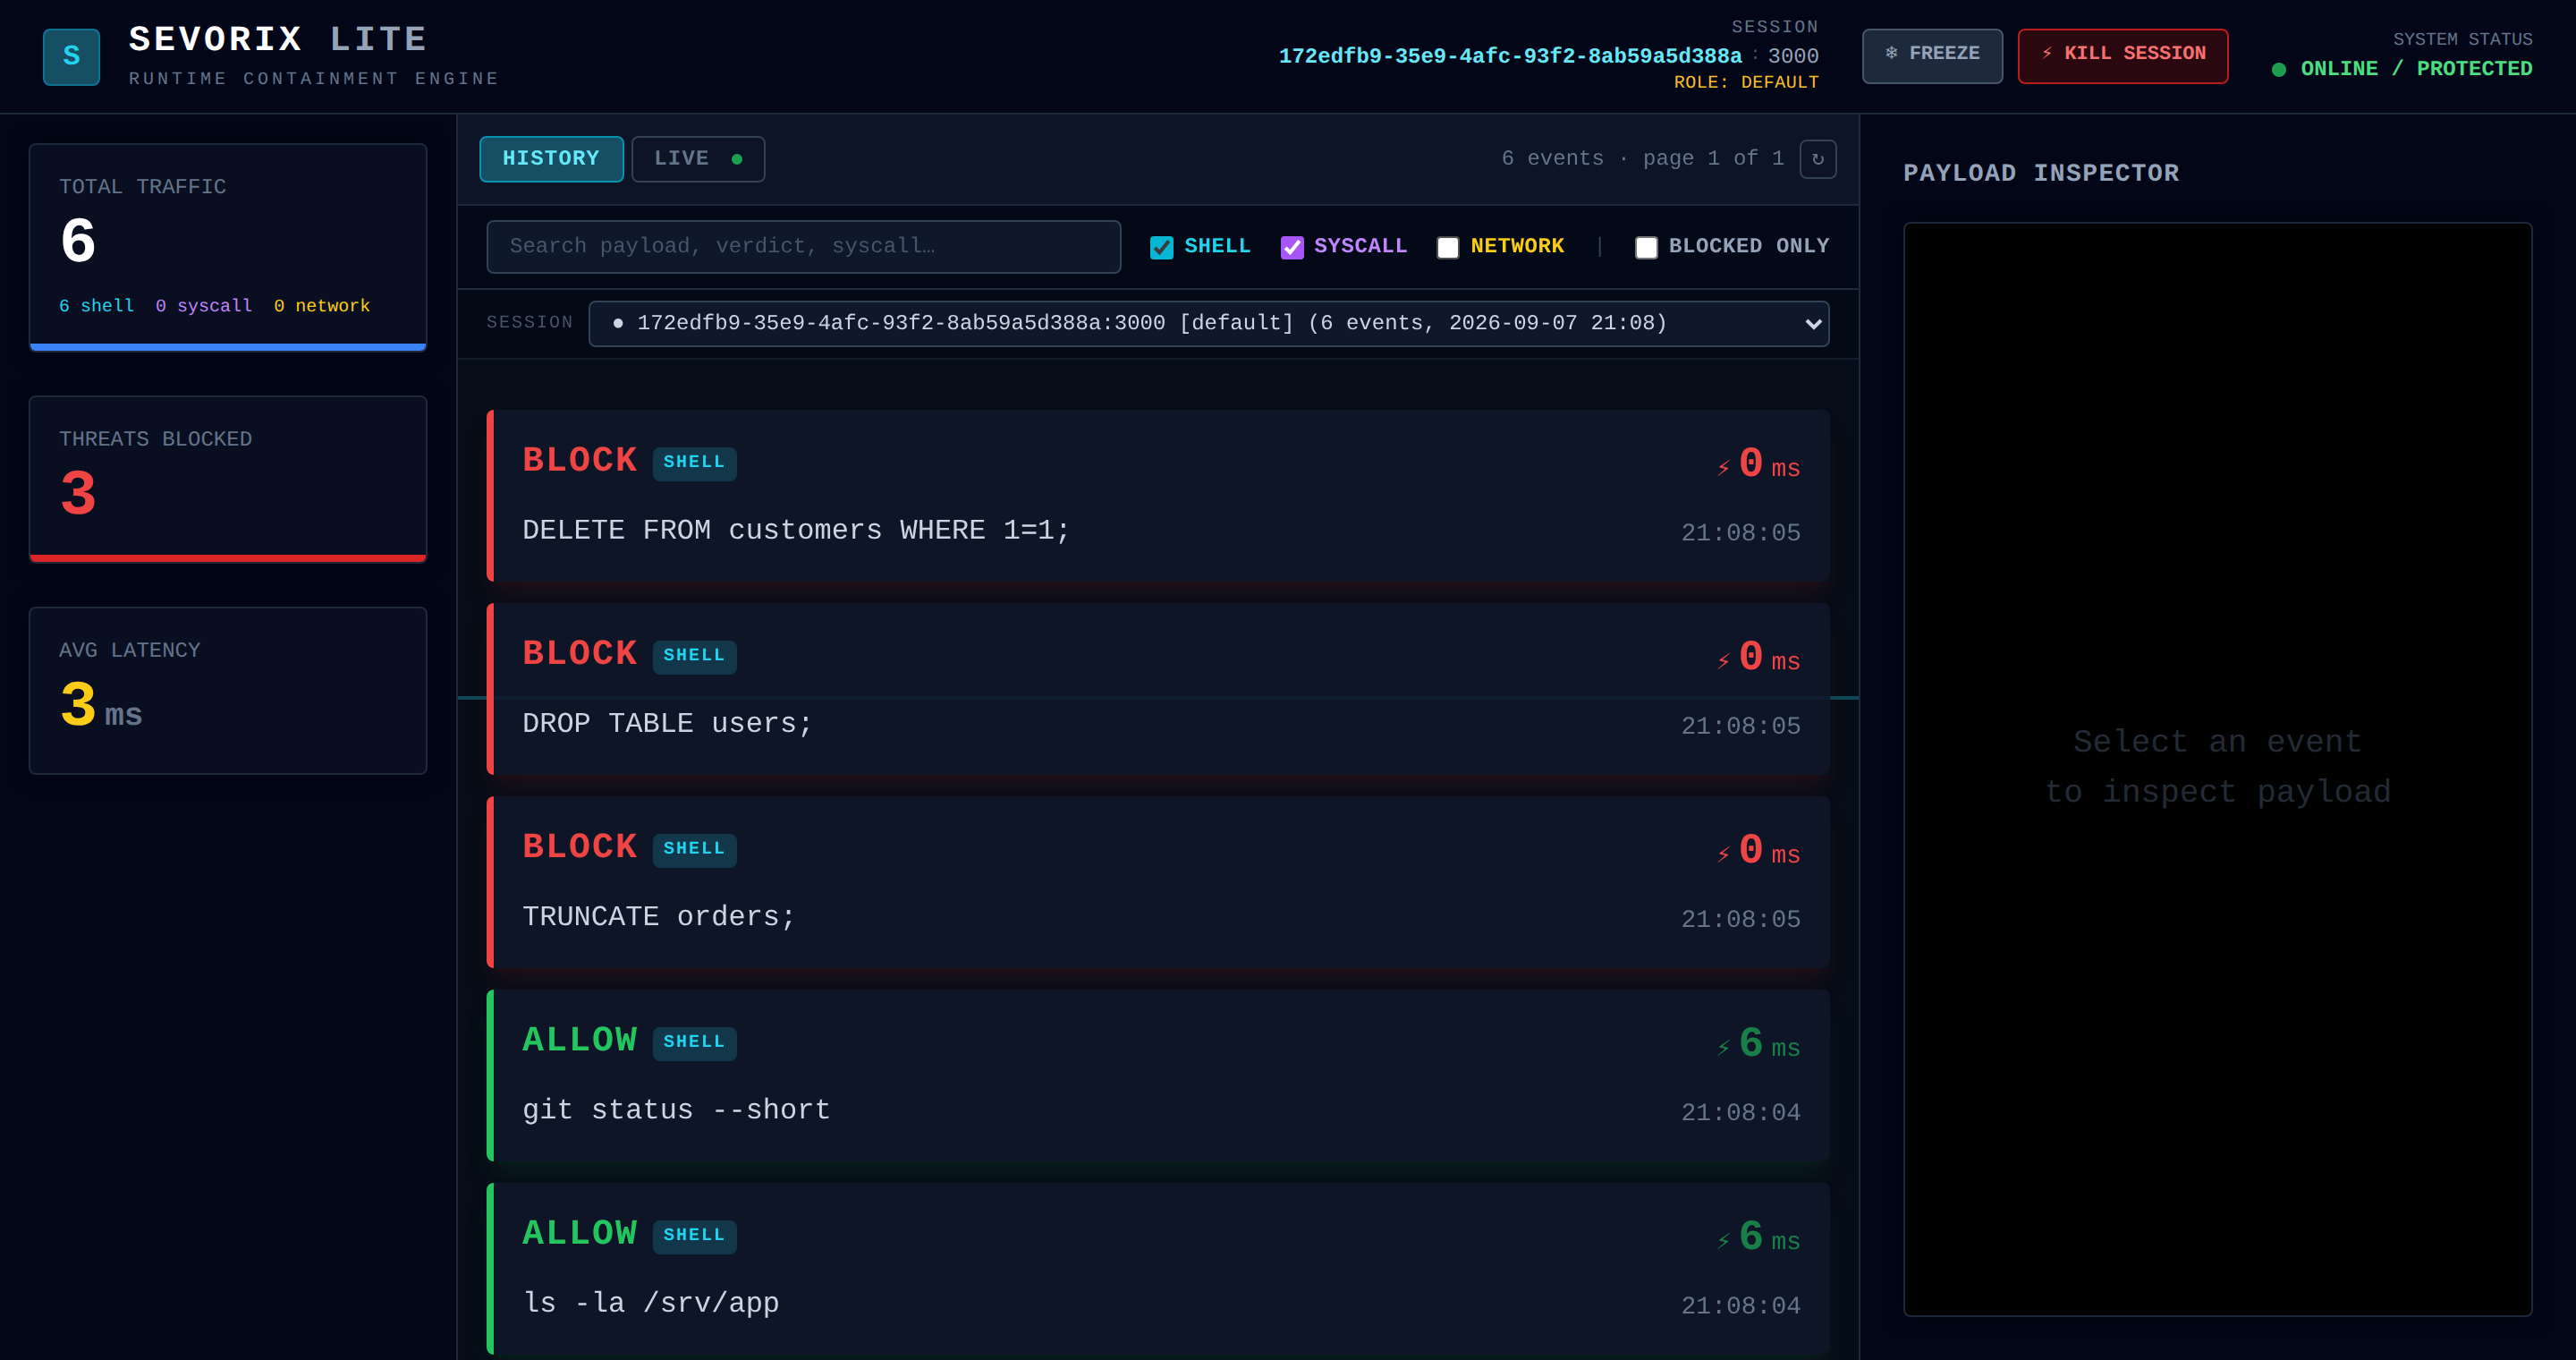Click the SHELL badge on DROP TABLE event
The height and width of the screenshot is (1360, 2576).
point(694,656)
